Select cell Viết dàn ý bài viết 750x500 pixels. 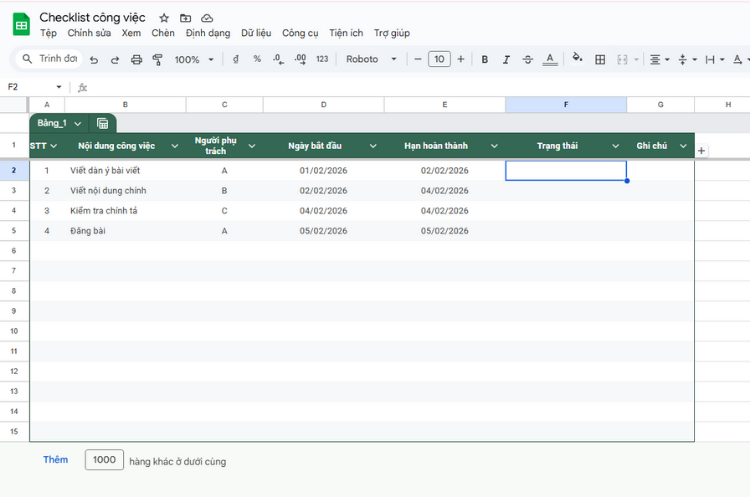(x=125, y=170)
